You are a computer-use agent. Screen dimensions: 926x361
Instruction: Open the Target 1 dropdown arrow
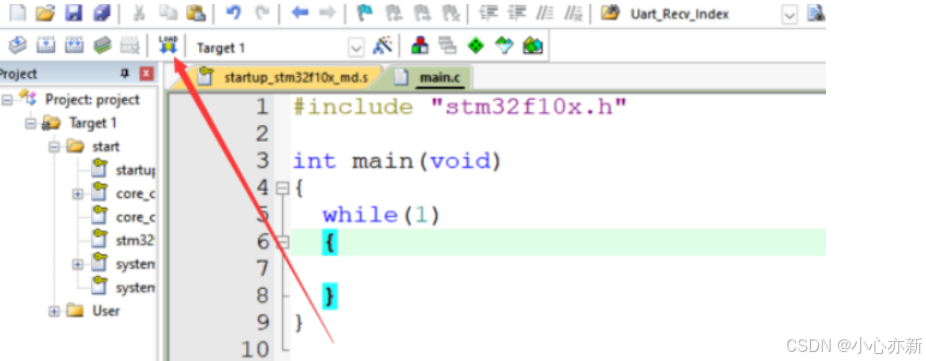point(356,47)
